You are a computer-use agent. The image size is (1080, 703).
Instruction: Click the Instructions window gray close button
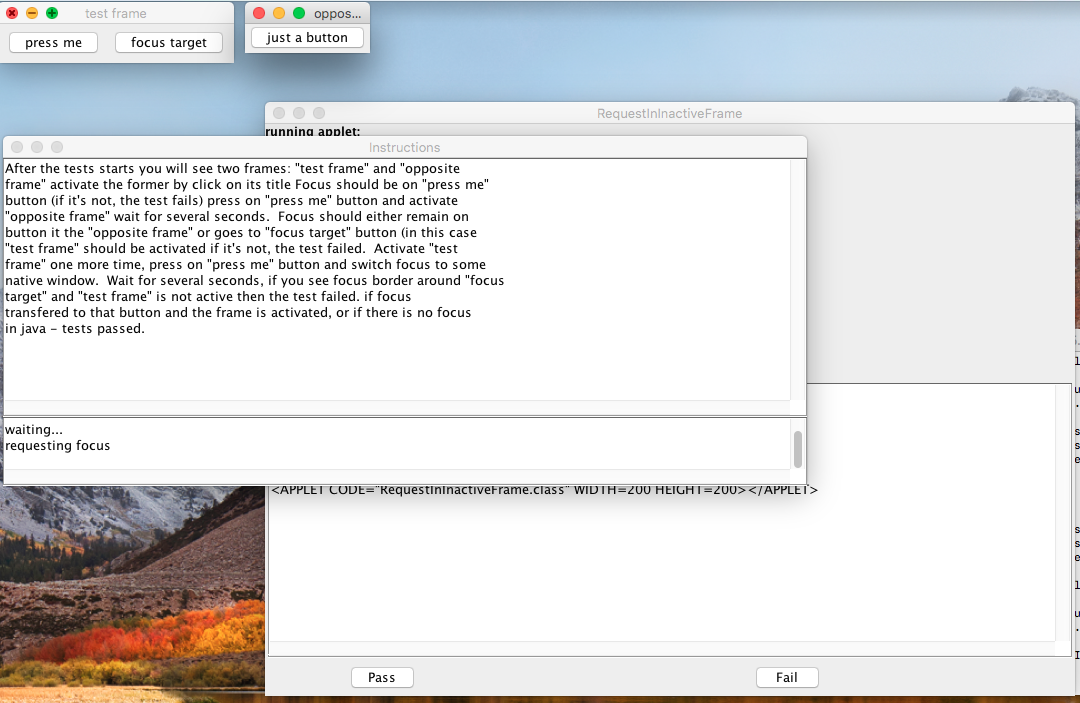(x=17, y=147)
